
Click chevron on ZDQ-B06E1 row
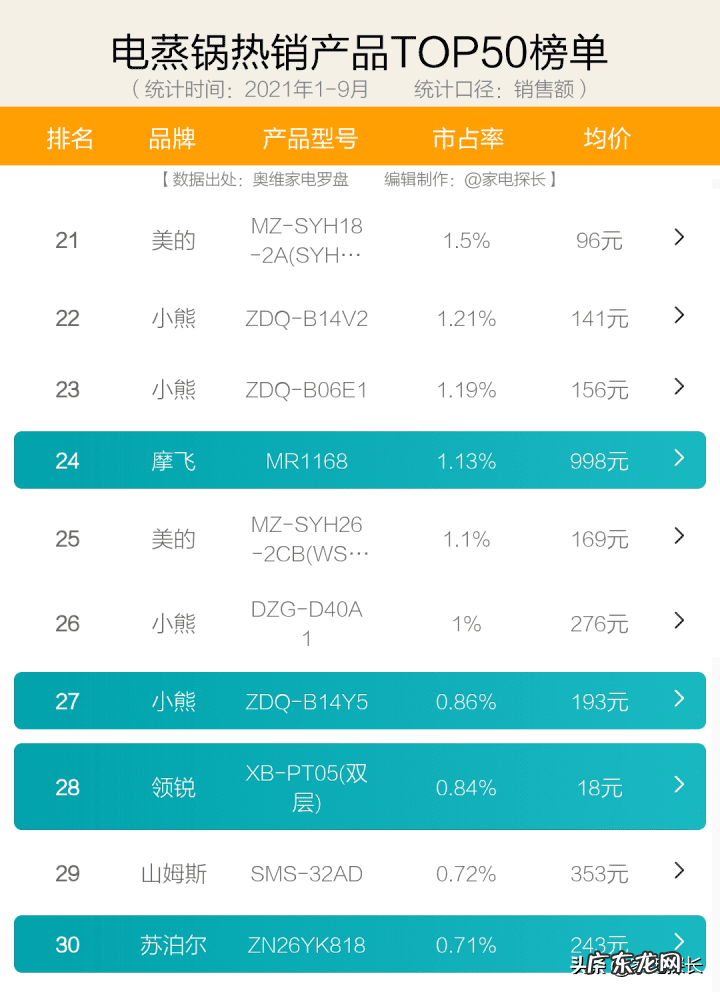679,386
